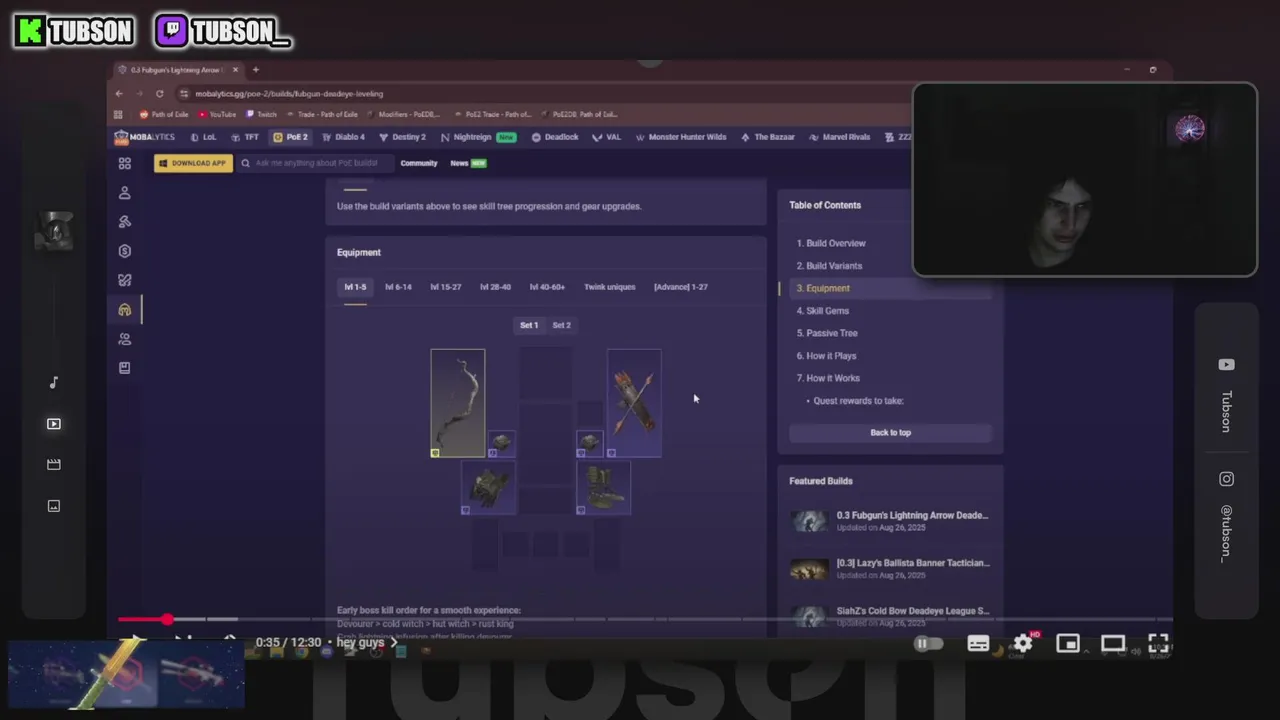The width and height of the screenshot is (1280, 720).
Task: Click the quiver equipment slot
Action: click(x=634, y=403)
